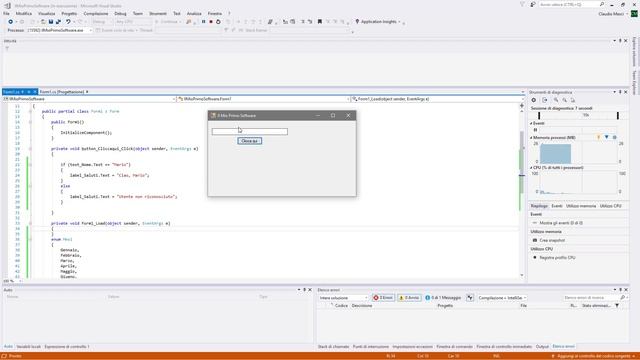Click the red Stop debugging icon

[x=211, y=22]
